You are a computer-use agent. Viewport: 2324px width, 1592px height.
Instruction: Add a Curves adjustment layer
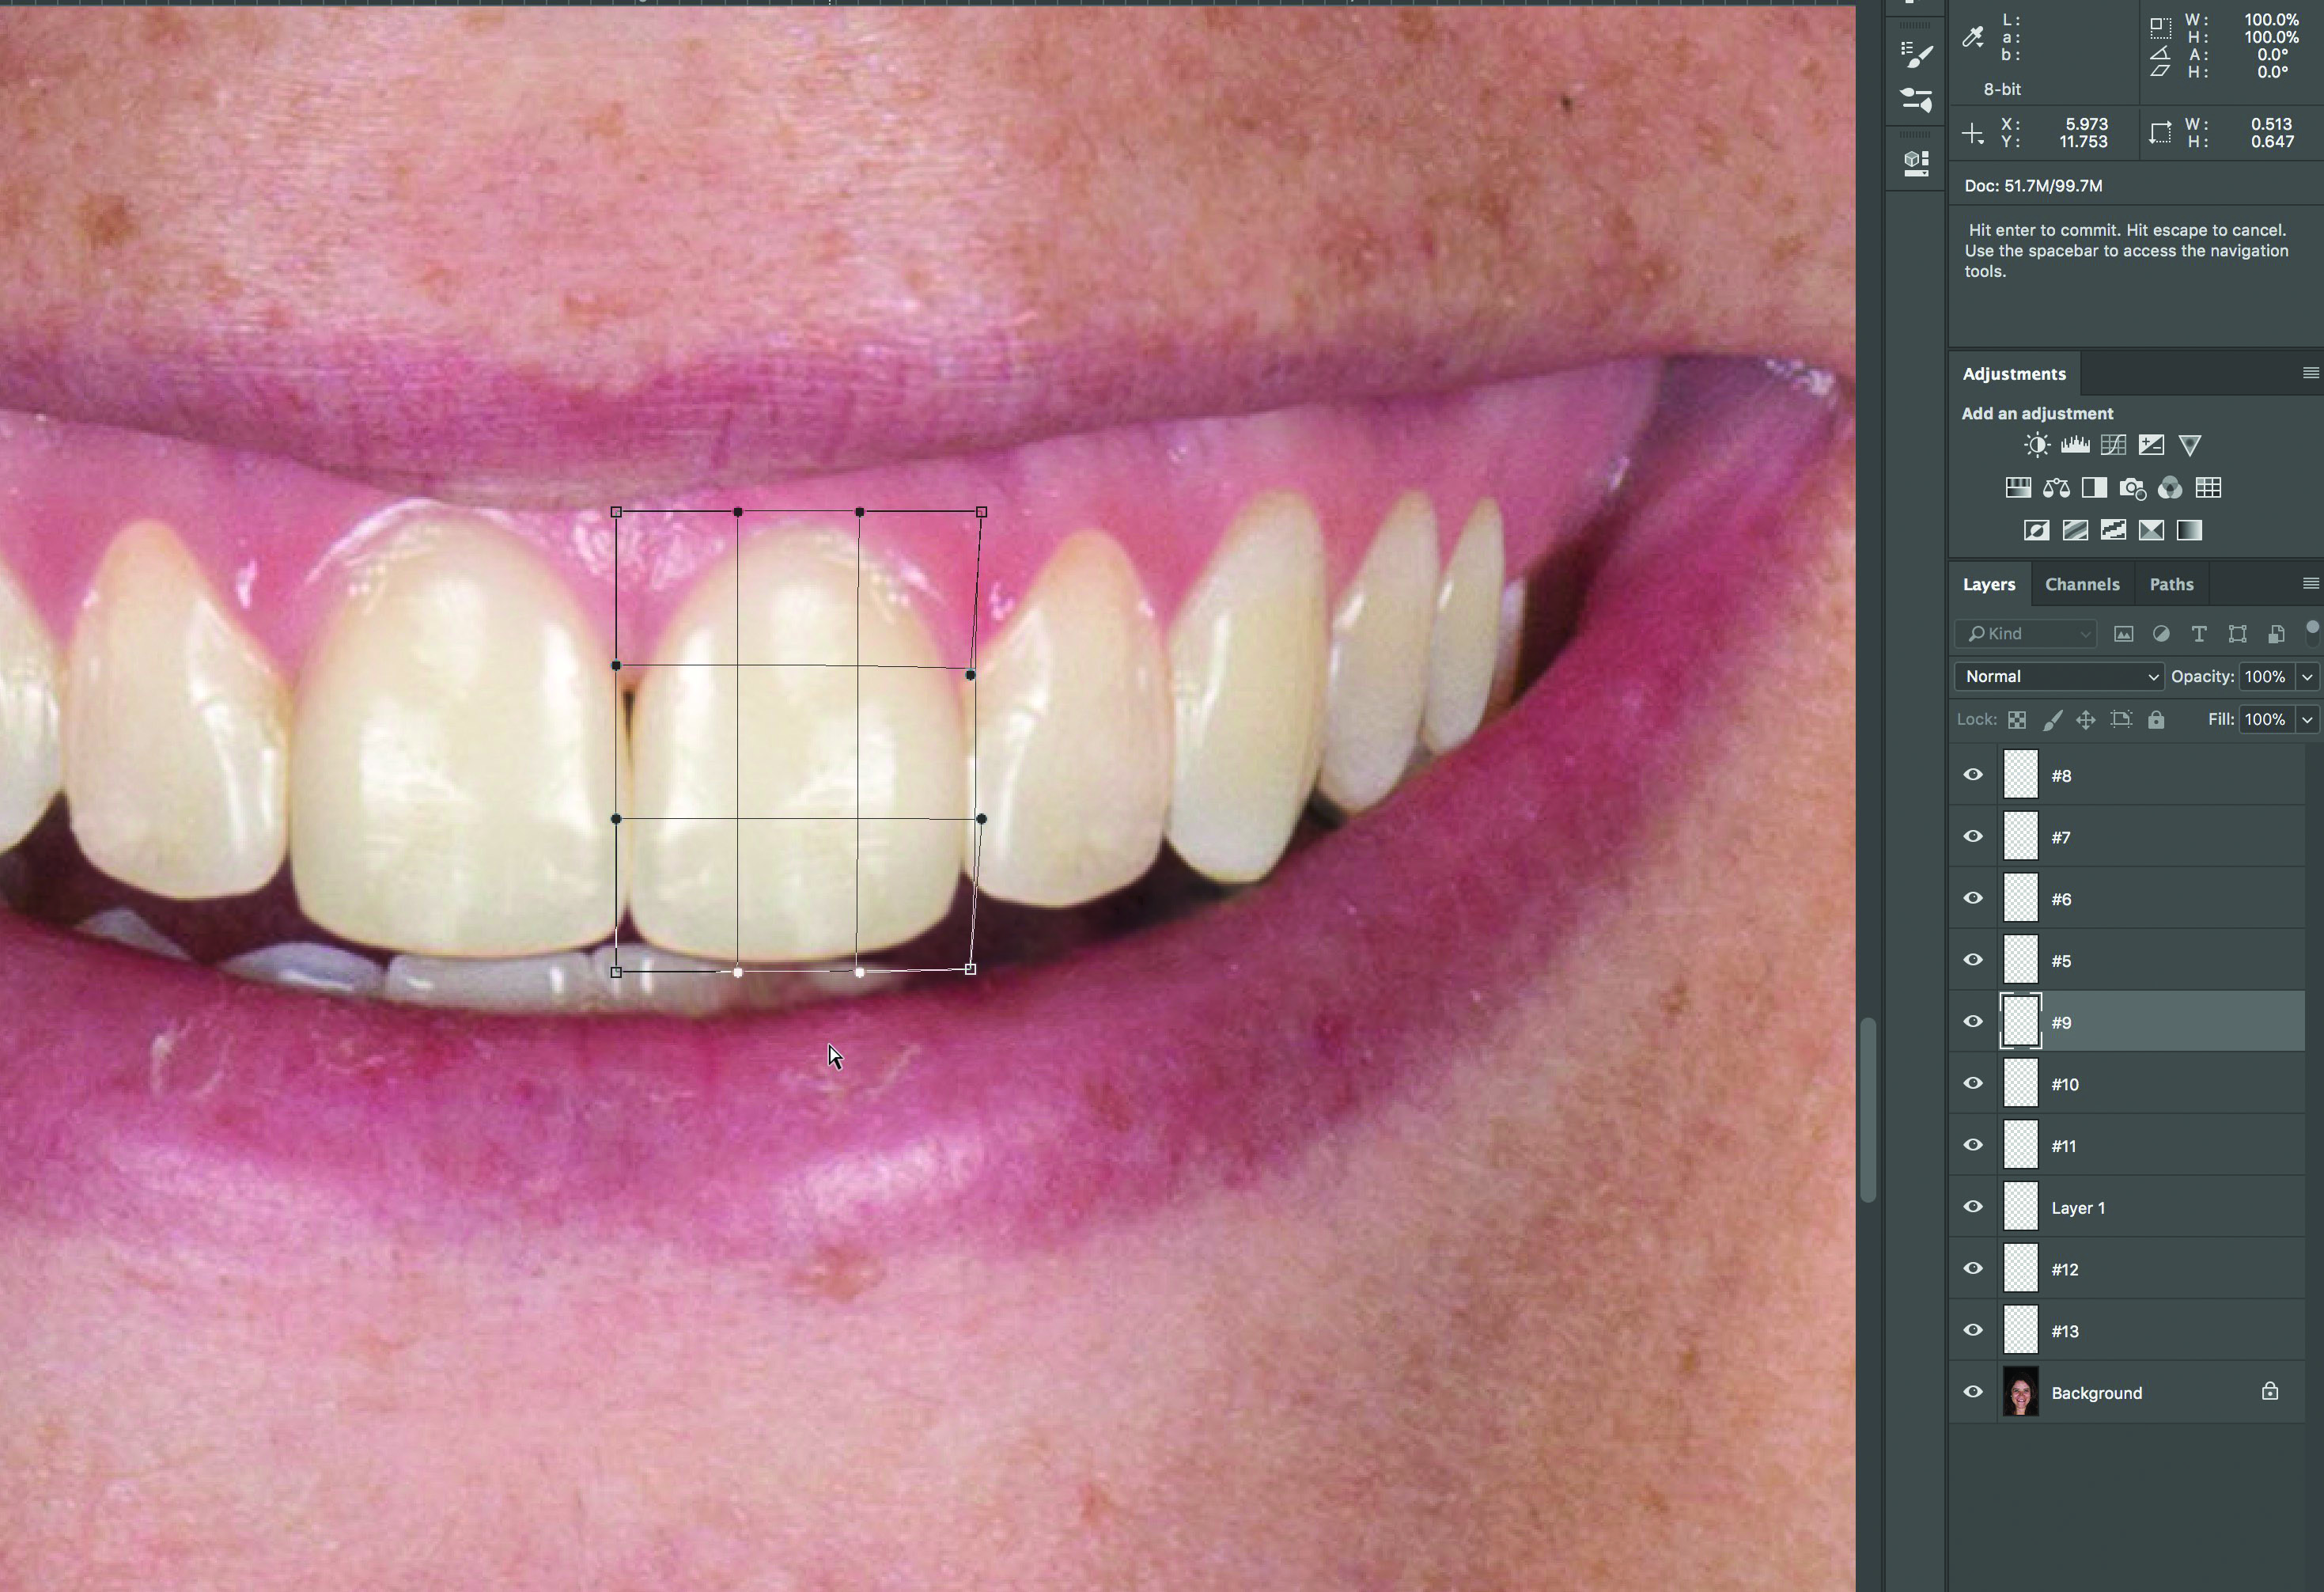2113,445
